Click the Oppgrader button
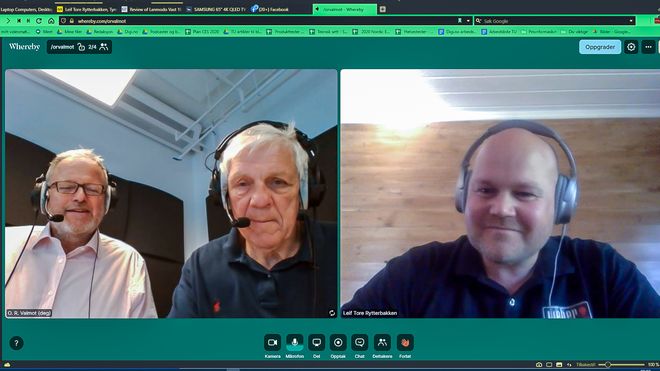Screen dimensions: 660x371 [600, 47]
